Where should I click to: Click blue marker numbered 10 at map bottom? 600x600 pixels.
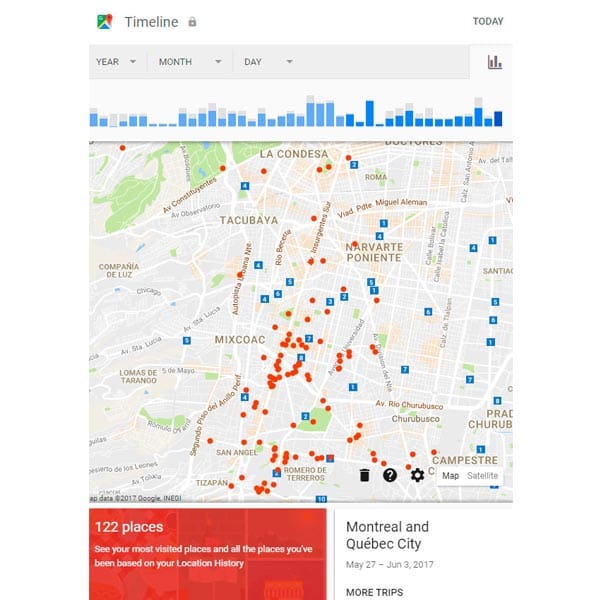tap(321, 497)
